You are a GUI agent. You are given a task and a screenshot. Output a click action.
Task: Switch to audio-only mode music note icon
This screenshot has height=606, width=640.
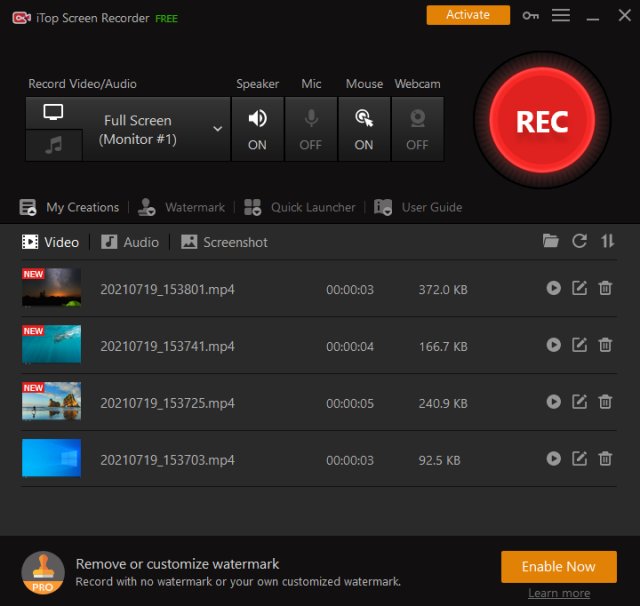tap(53, 145)
